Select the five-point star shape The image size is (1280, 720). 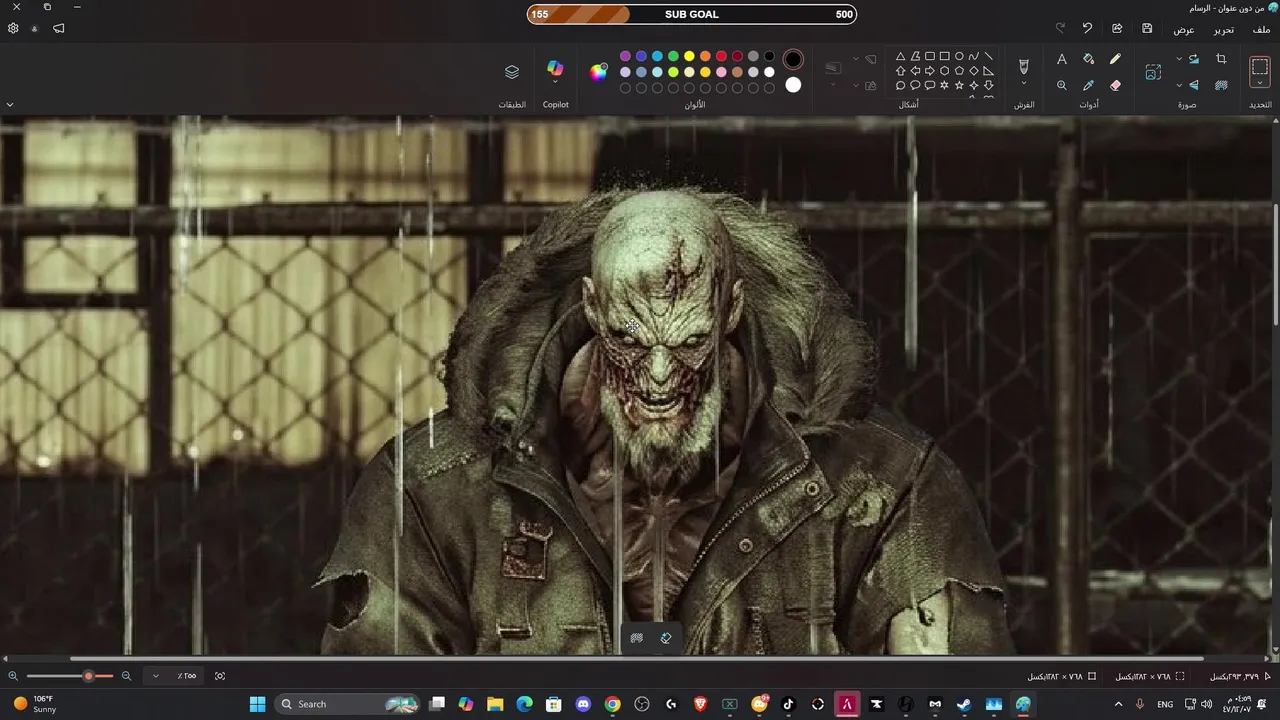(x=959, y=86)
